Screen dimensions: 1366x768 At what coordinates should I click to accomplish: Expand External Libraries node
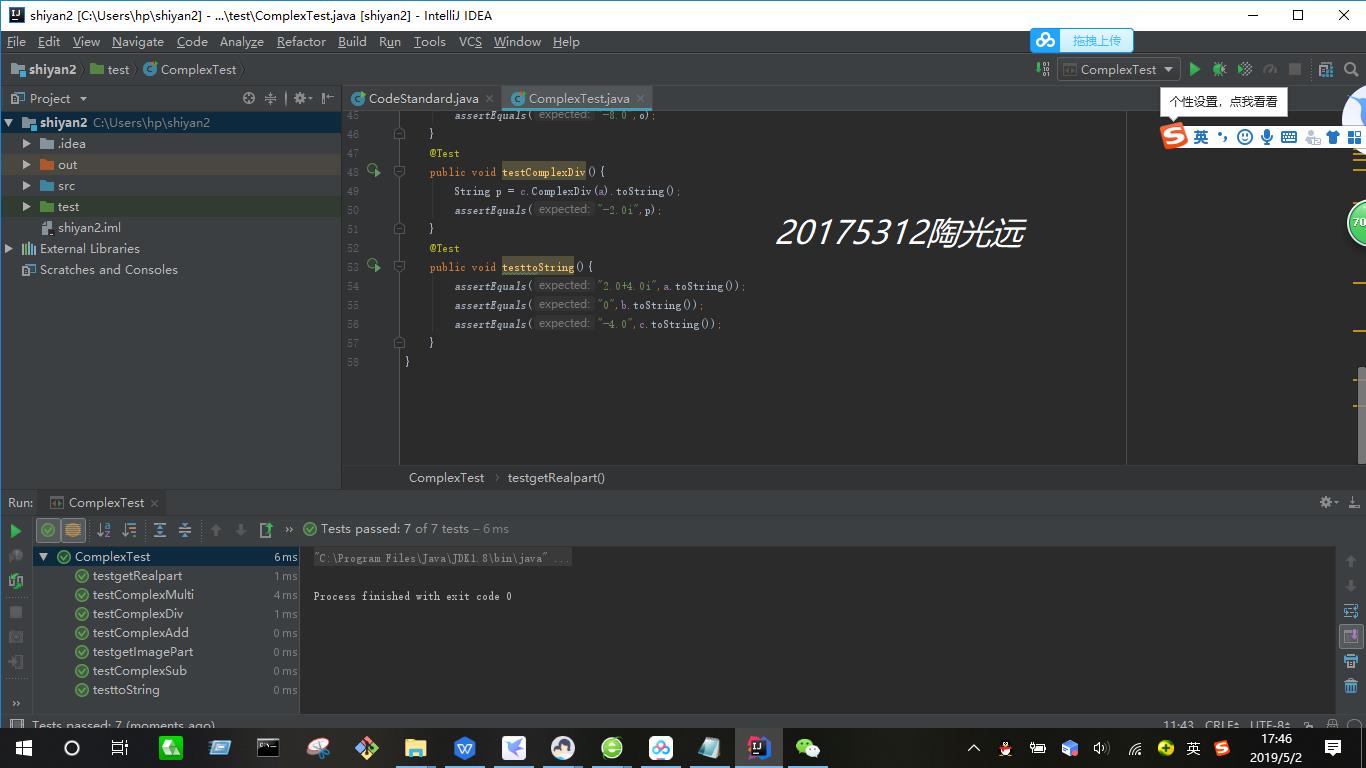click(9, 249)
